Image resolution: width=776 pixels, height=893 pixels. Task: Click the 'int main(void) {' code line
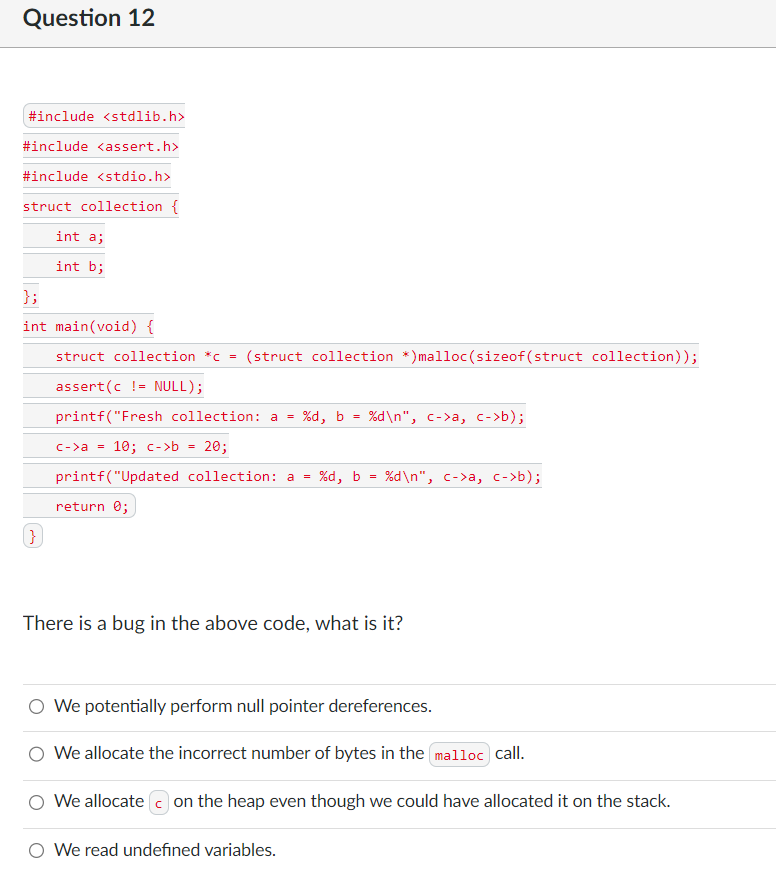click(87, 326)
